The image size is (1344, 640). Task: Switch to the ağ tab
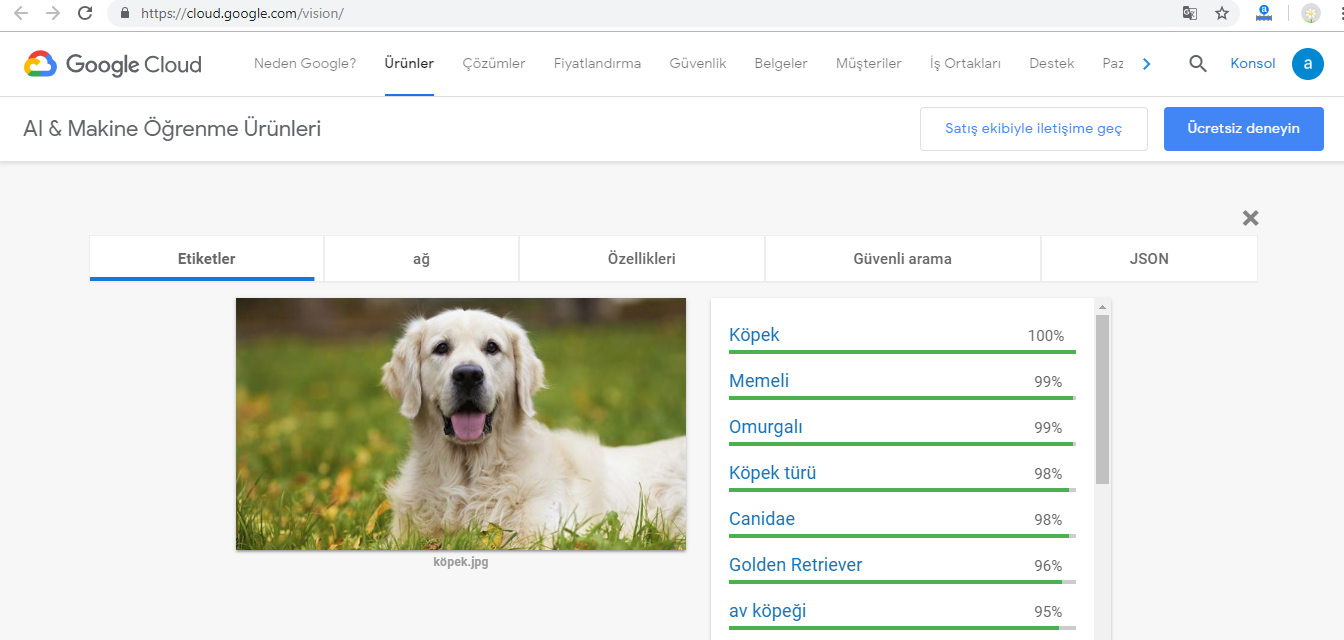pyautogui.click(x=421, y=258)
